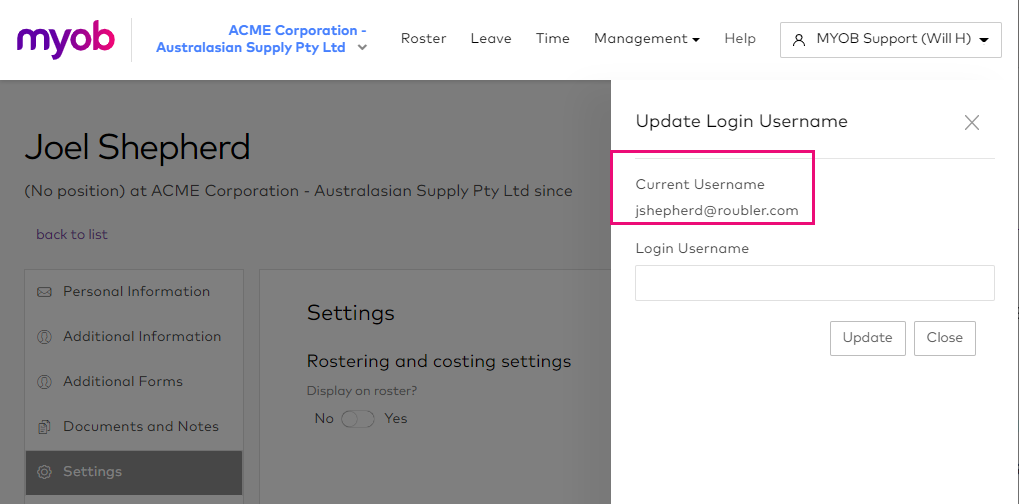Expand the ACME Corporation company chevron
Viewport: 1019px width, 504px height.
(362, 48)
